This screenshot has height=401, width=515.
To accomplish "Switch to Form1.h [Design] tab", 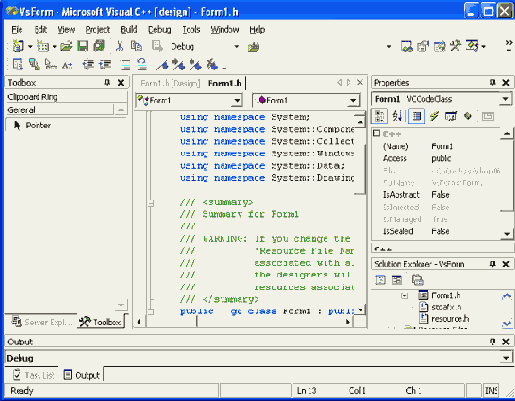I will click(170, 83).
